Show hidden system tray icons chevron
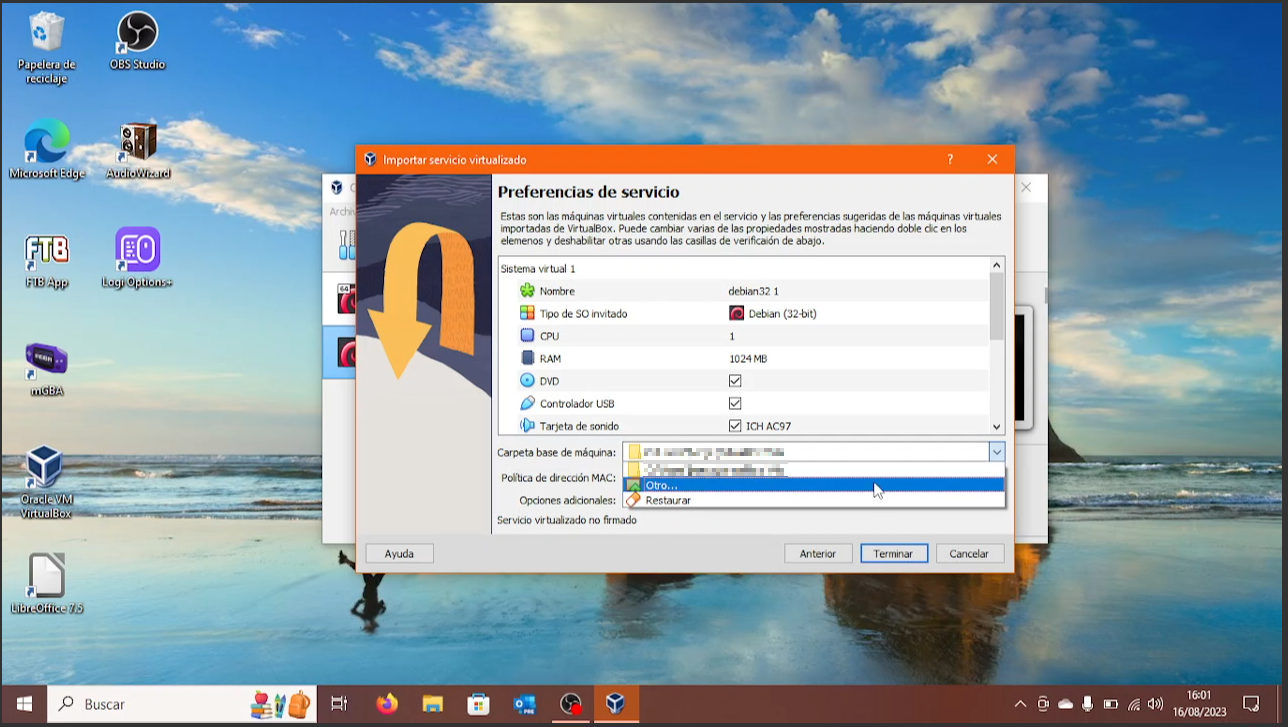 click(x=1020, y=704)
